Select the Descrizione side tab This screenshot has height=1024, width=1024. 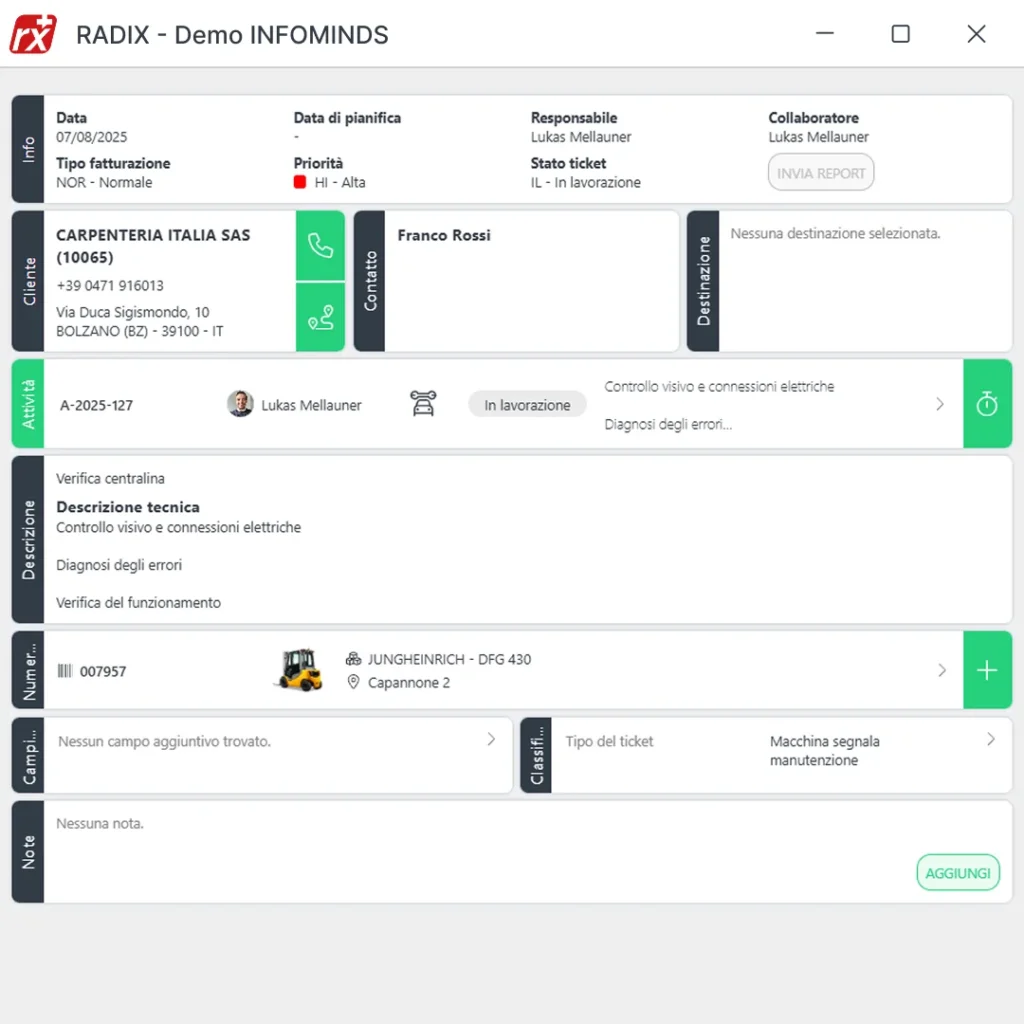click(28, 540)
